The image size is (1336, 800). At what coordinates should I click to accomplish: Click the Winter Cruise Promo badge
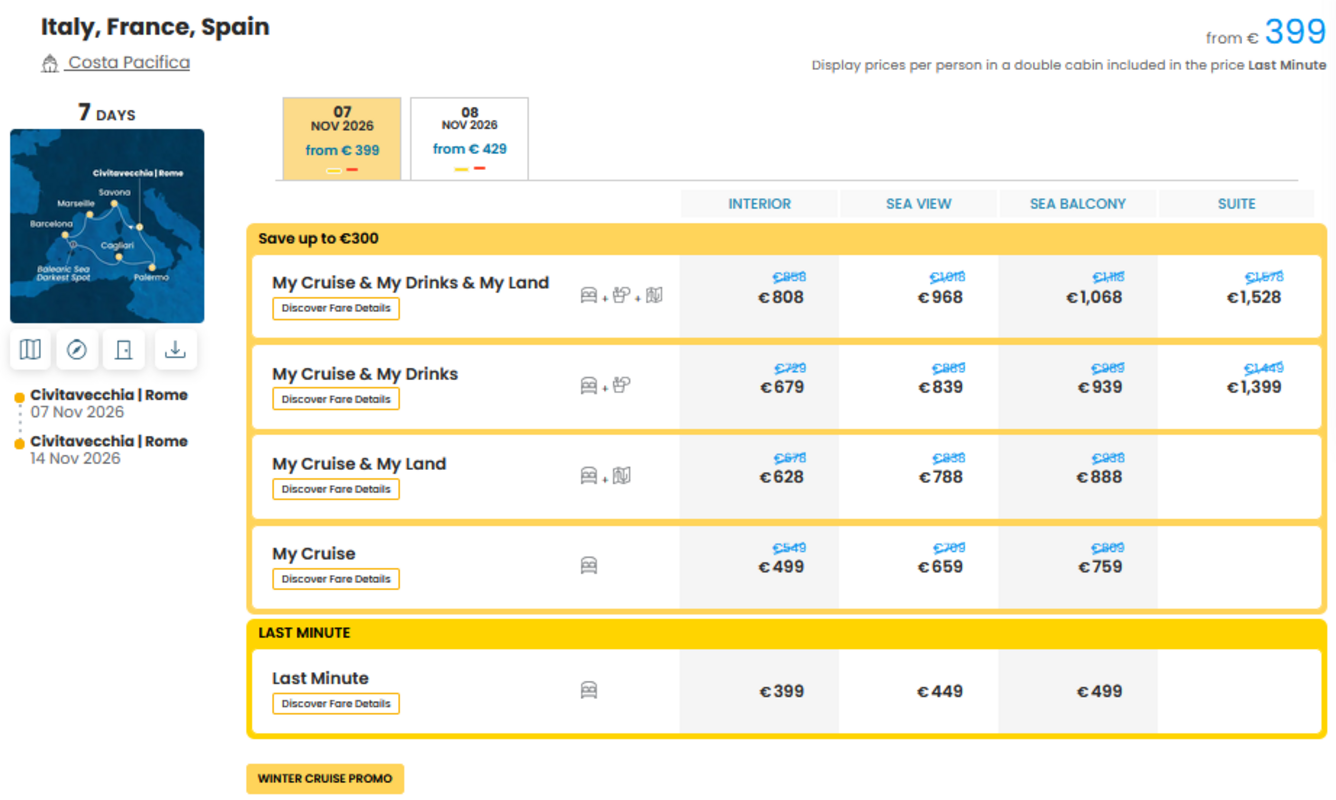[325, 779]
